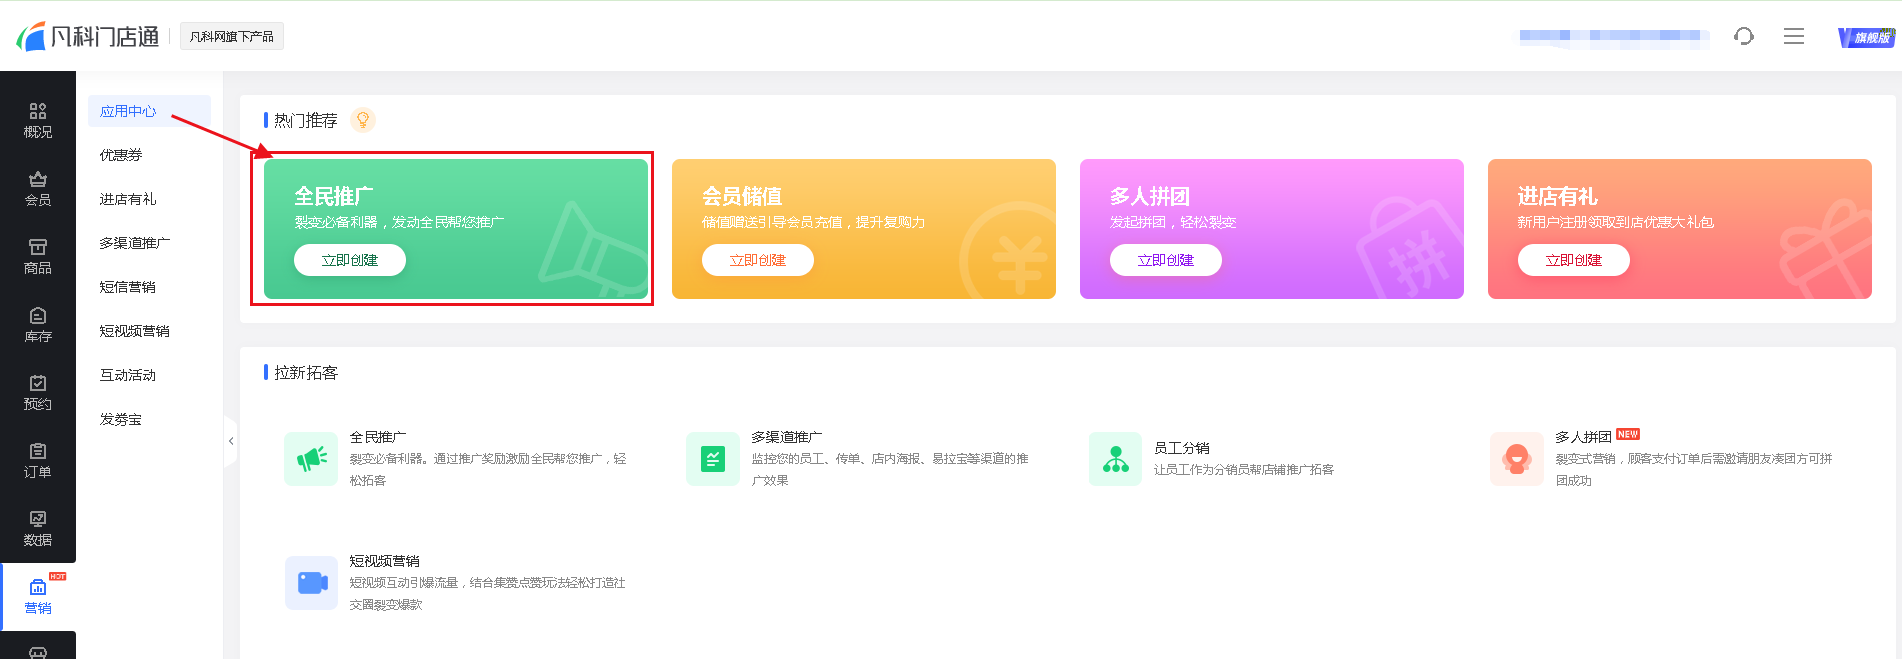Click the 会员储值 card title

(742, 196)
